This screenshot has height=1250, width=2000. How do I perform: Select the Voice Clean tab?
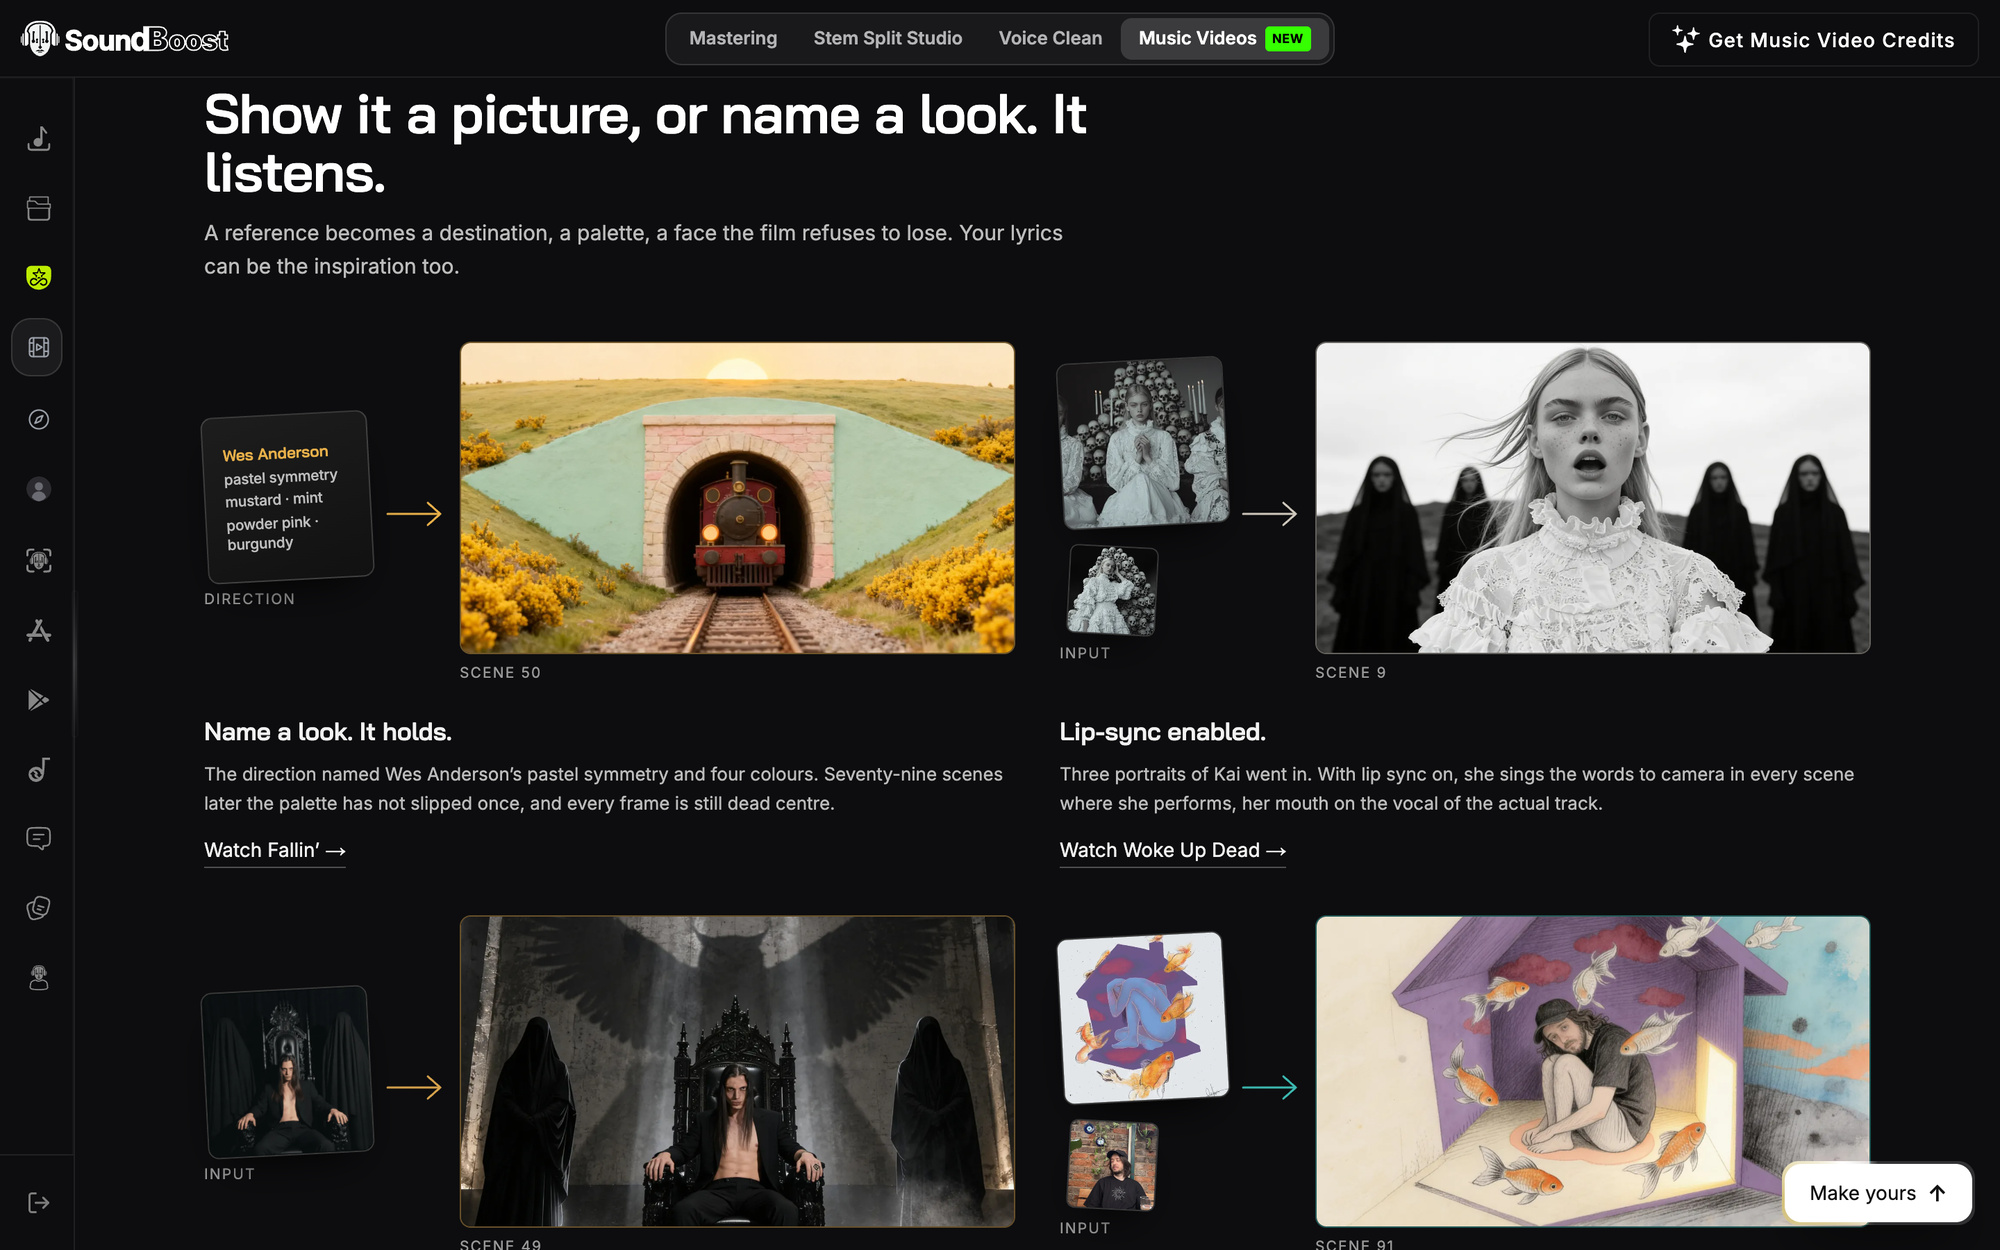1050,38
